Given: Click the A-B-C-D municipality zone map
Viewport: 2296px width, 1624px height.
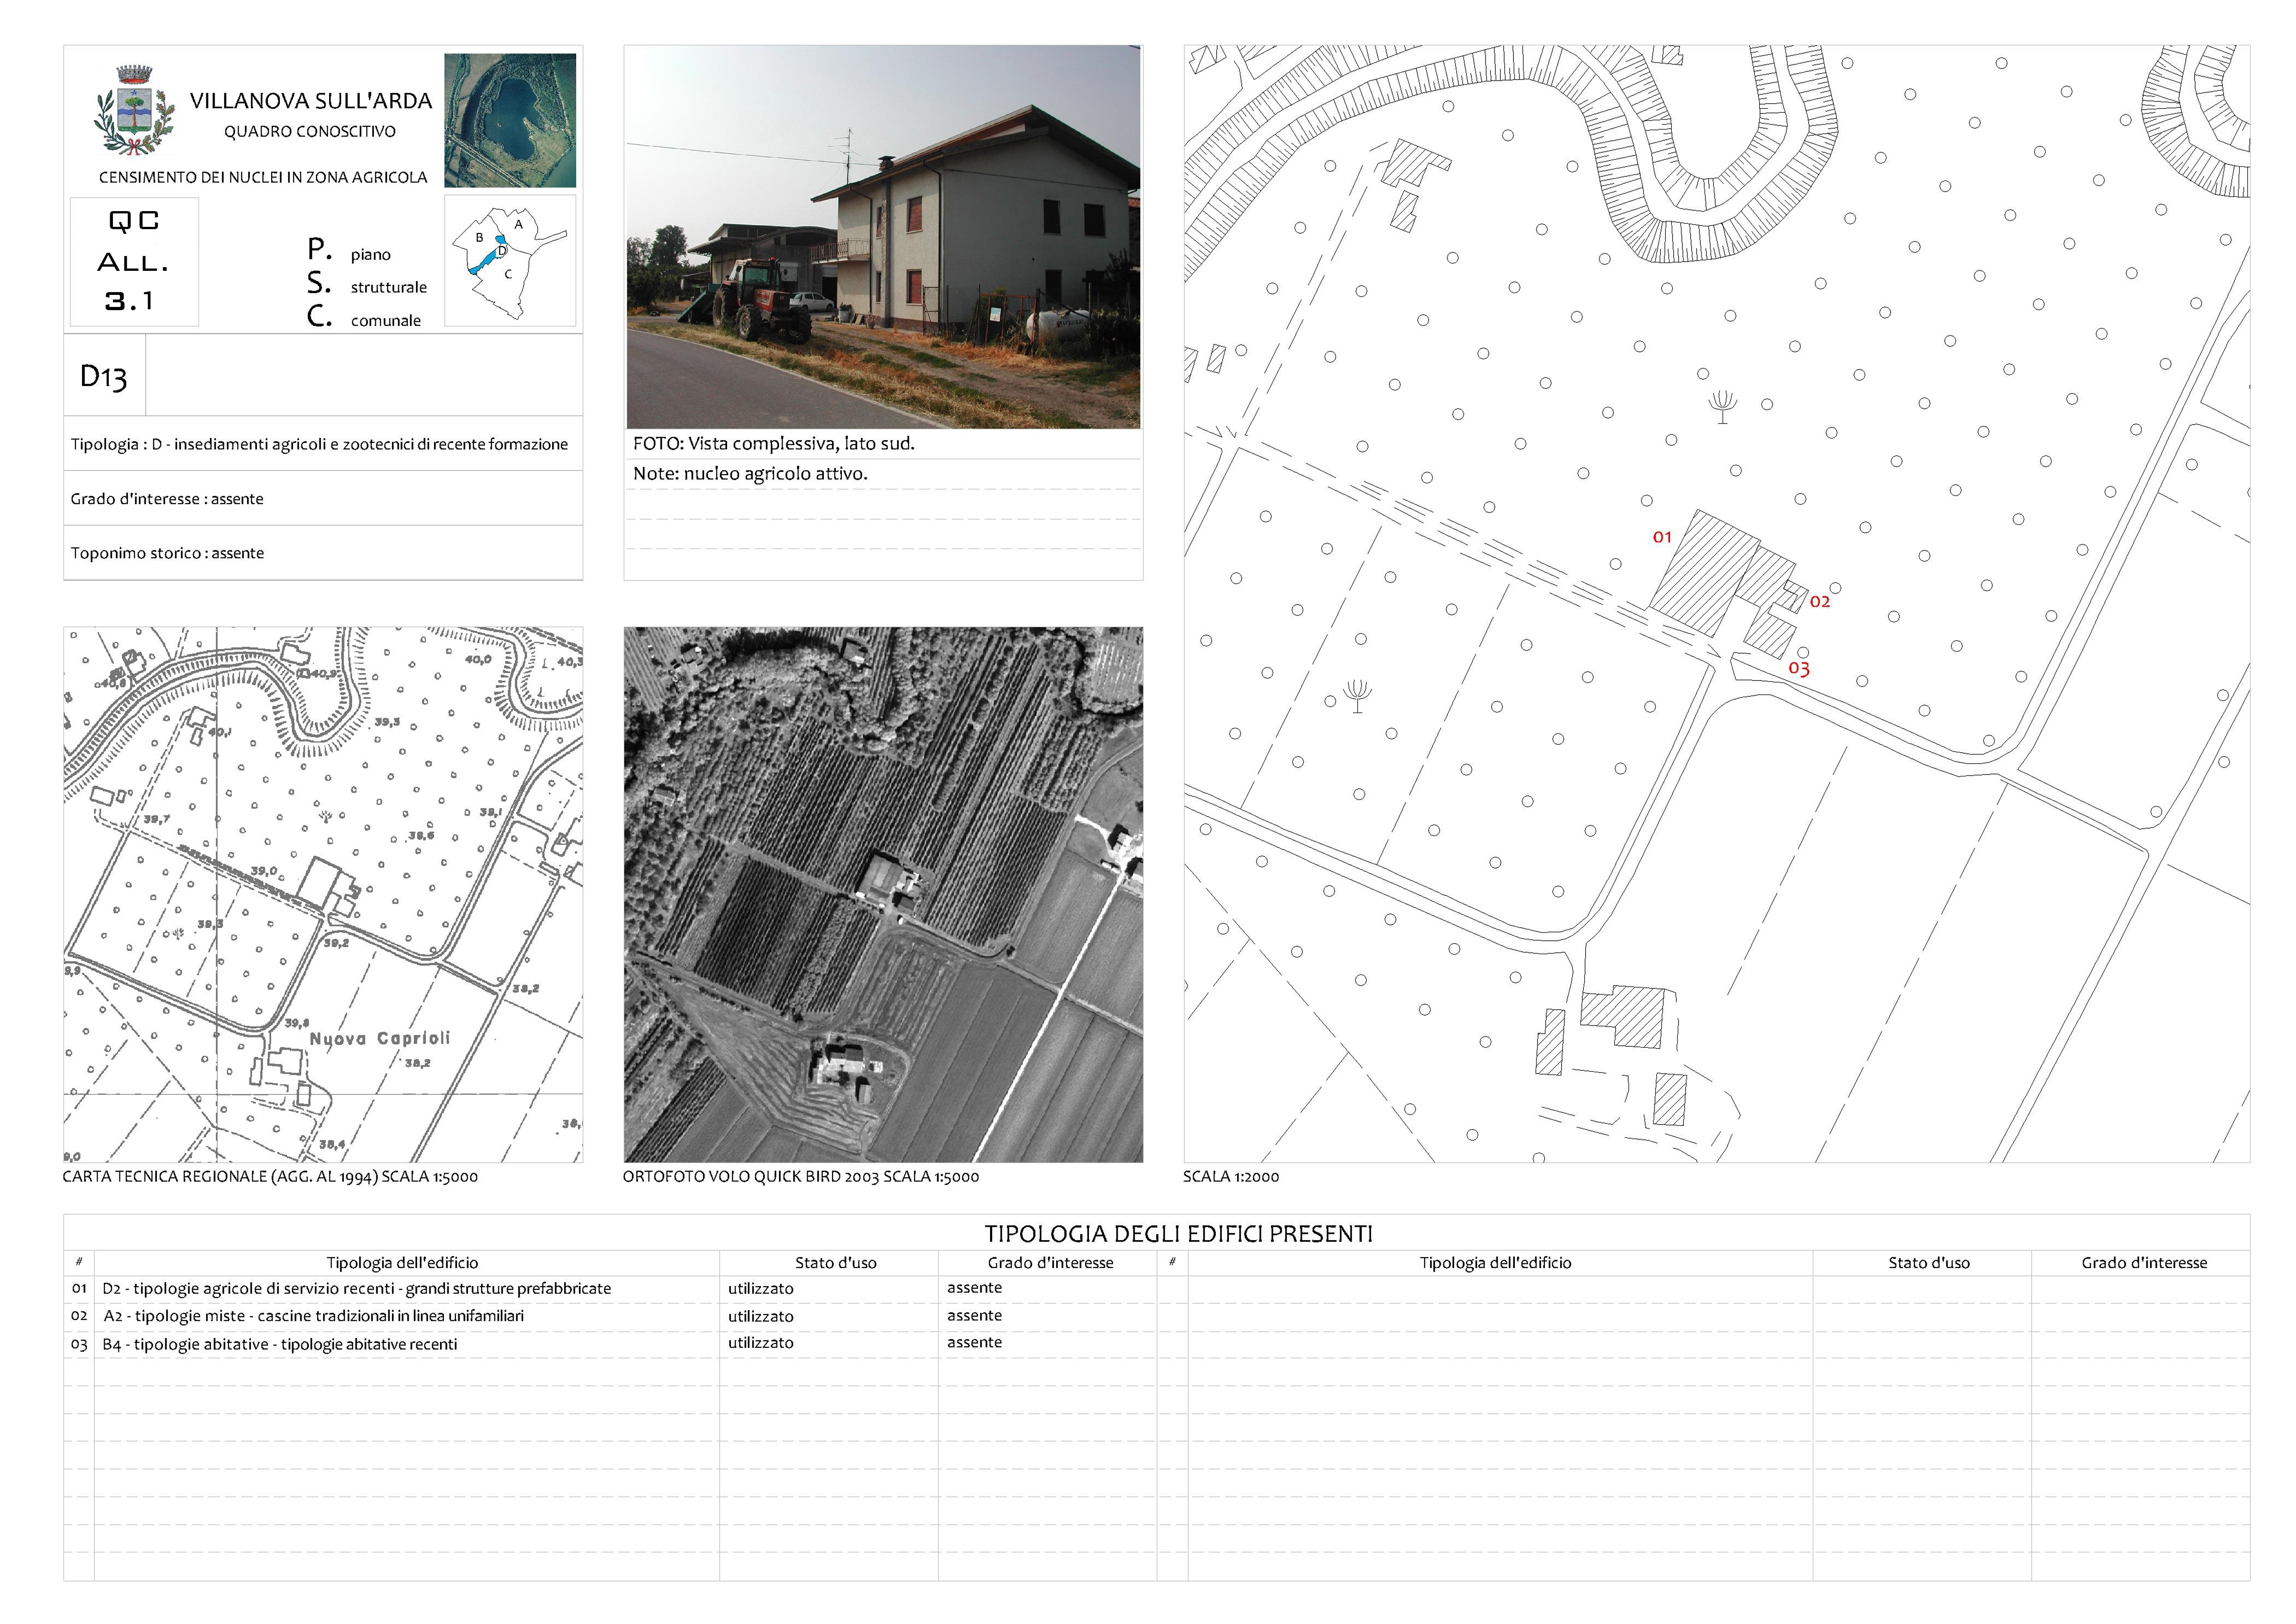Looking at the screenshot, I should [x=510, y=260].
